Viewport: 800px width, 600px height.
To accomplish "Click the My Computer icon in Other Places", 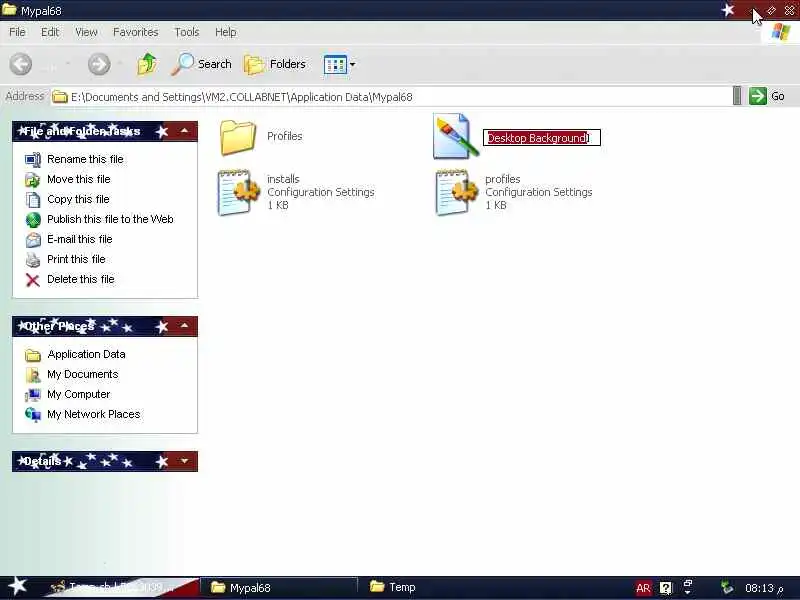I will [x=33, y=395].
